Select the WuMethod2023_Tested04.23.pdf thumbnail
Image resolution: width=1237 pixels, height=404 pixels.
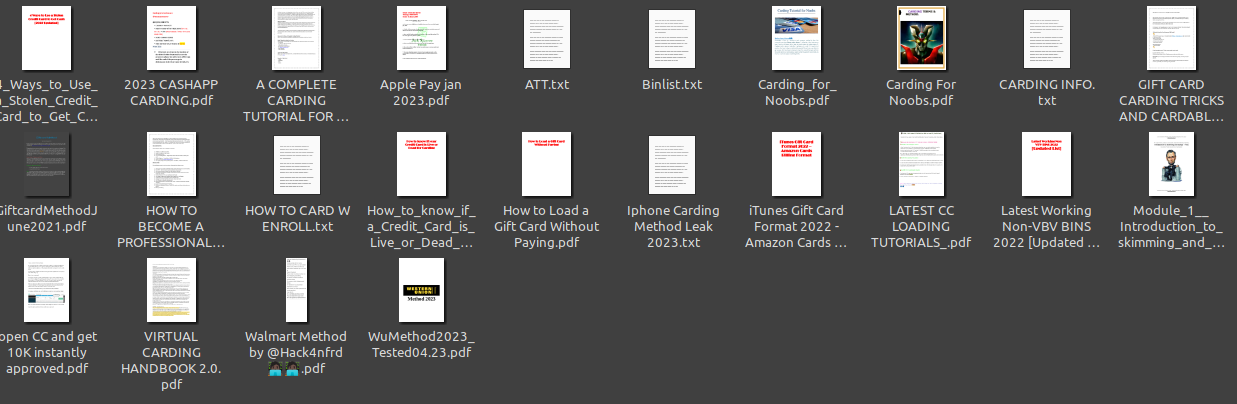[421, 289]
